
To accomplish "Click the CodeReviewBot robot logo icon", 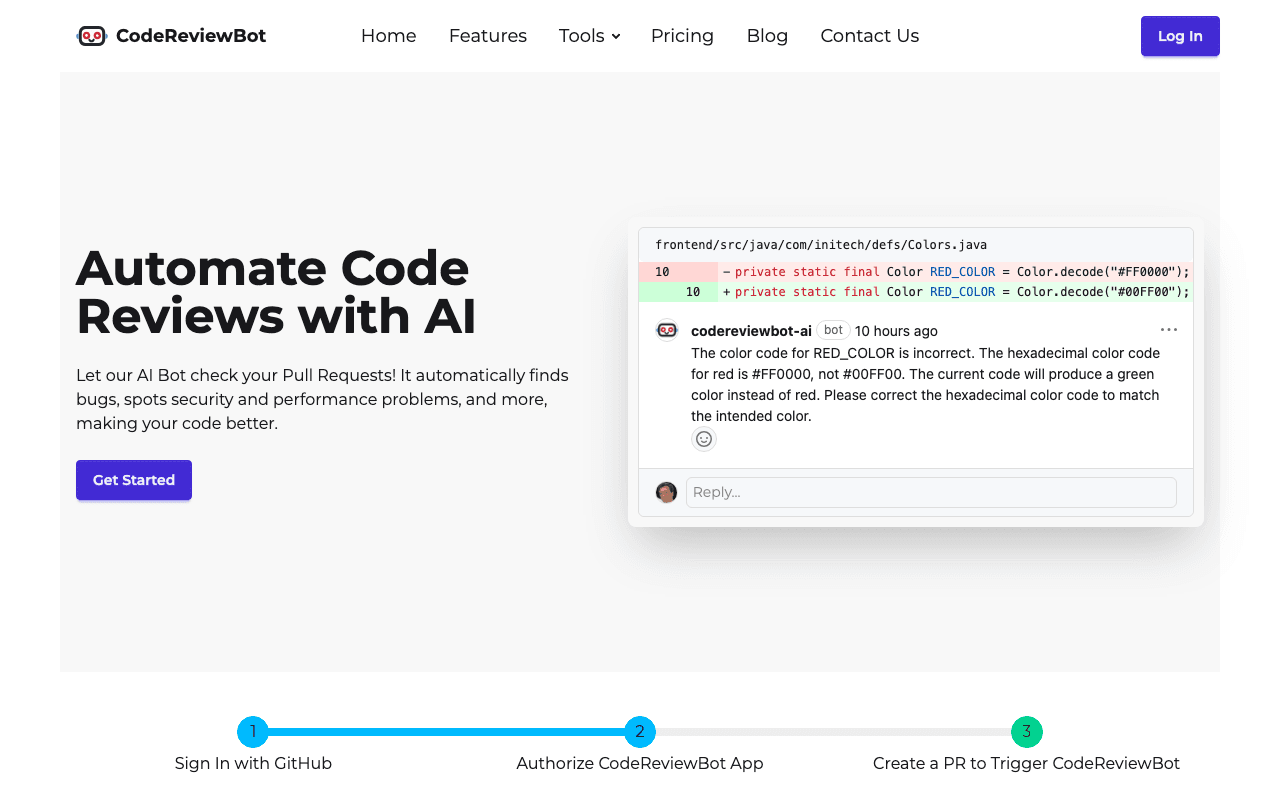I will click(x=92, y=36).
